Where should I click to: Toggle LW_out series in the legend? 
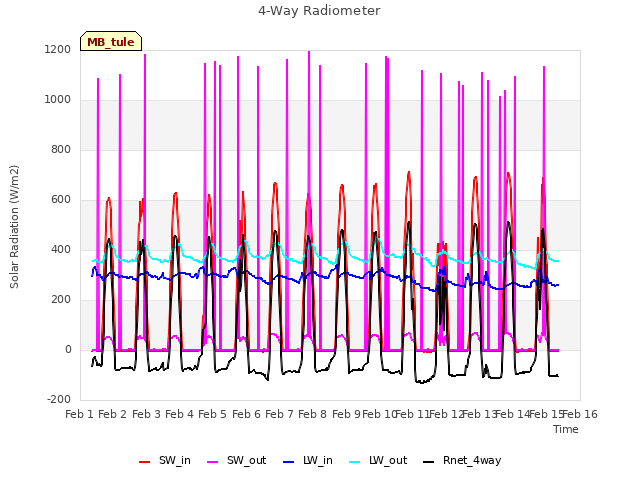point(378,460)
